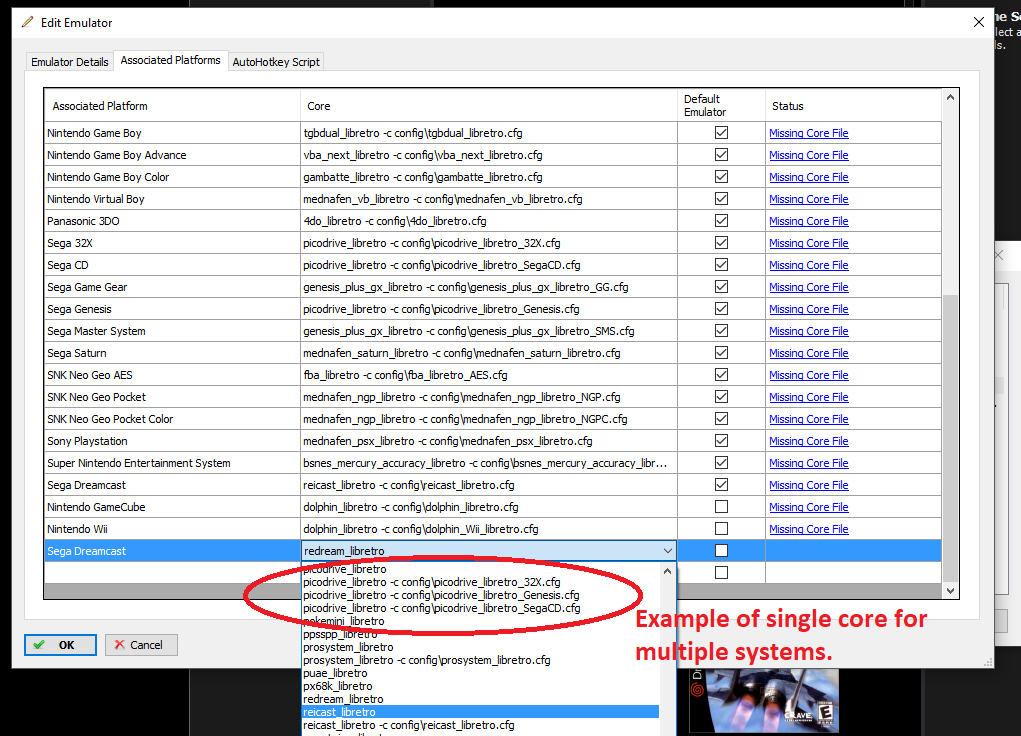Screen dimensions: 1021x736
Task: Toggle default emulator for Sony Playstation
Action: pos(721,441)
